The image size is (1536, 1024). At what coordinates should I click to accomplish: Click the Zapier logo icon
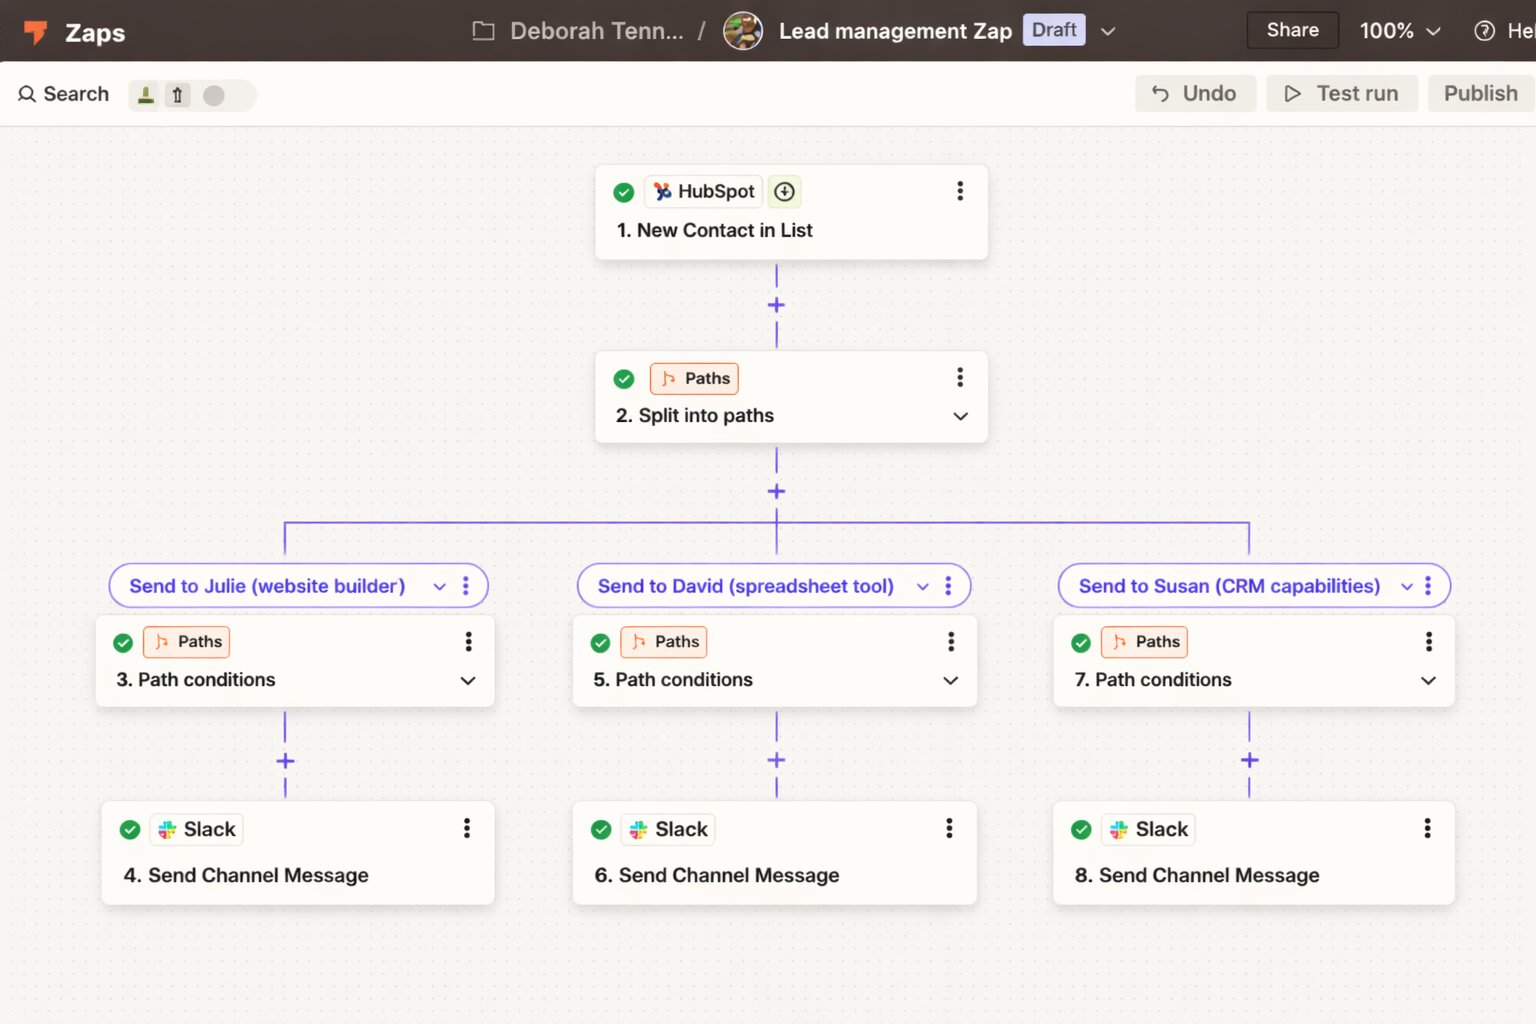(36, 32)
